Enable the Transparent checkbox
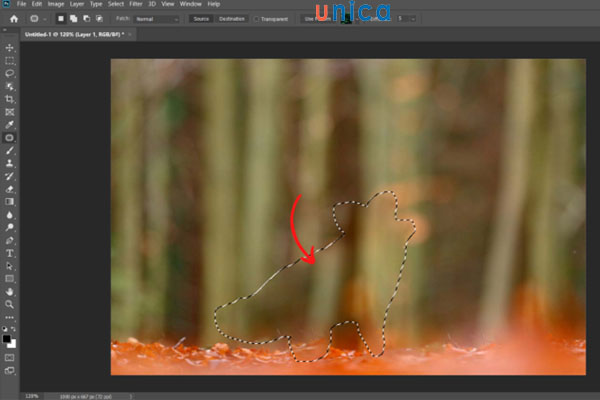This screenshot has width=600, height=400. (x=257, y=19)
